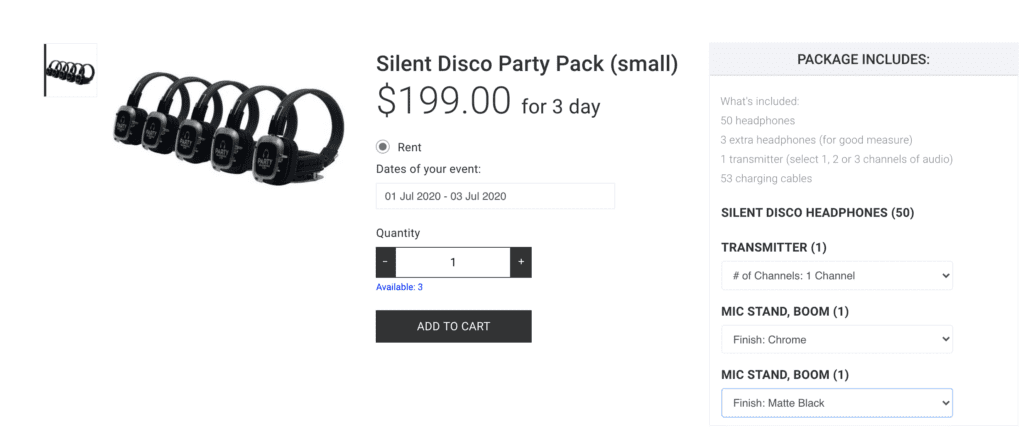Click the $199.00 price text
Viewport: 1024px width, 436px height.
(443, 101)
